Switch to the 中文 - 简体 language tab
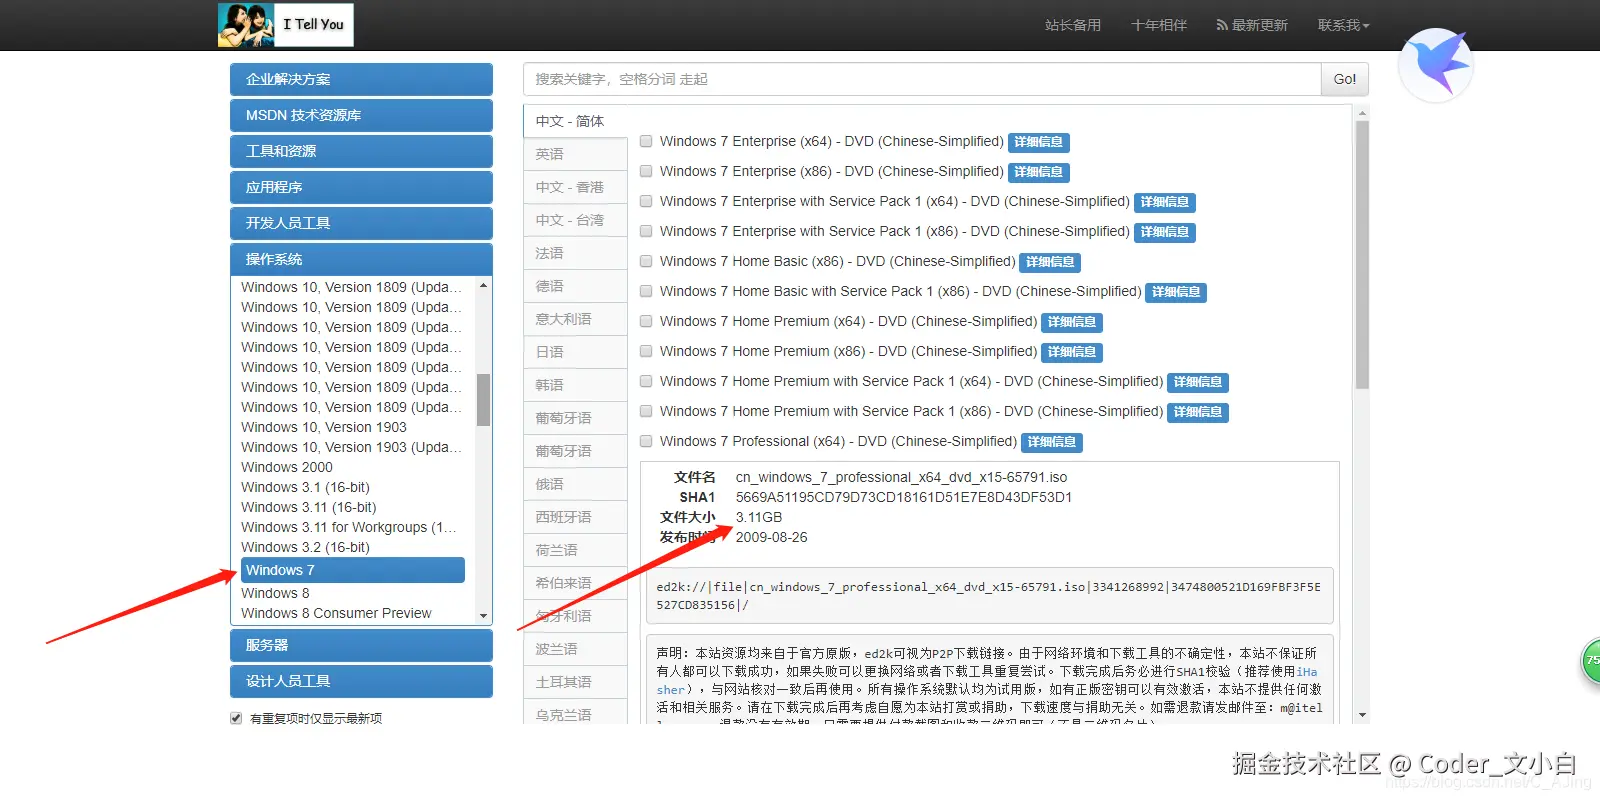 pos(575,121)
